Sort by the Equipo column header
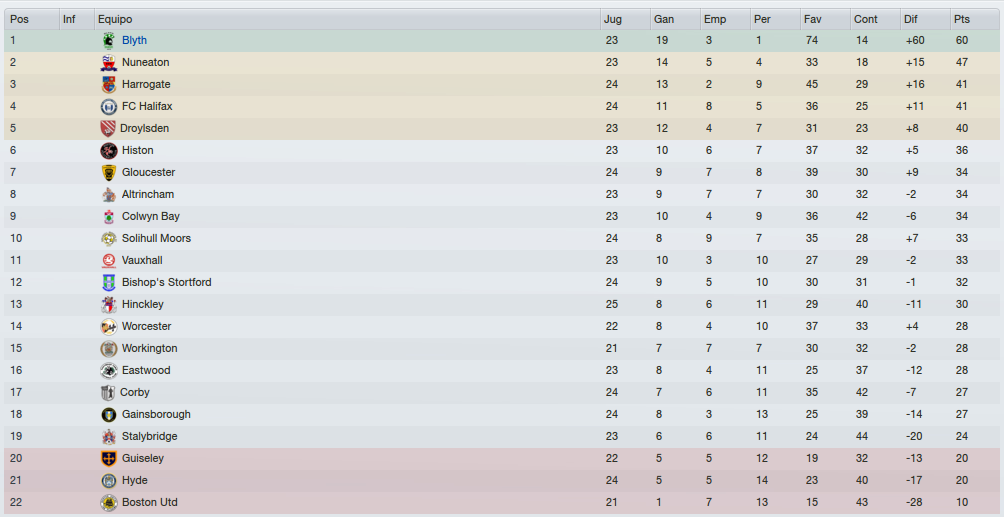This screenshot has width=1004, height=517. [x=347, y=19]
